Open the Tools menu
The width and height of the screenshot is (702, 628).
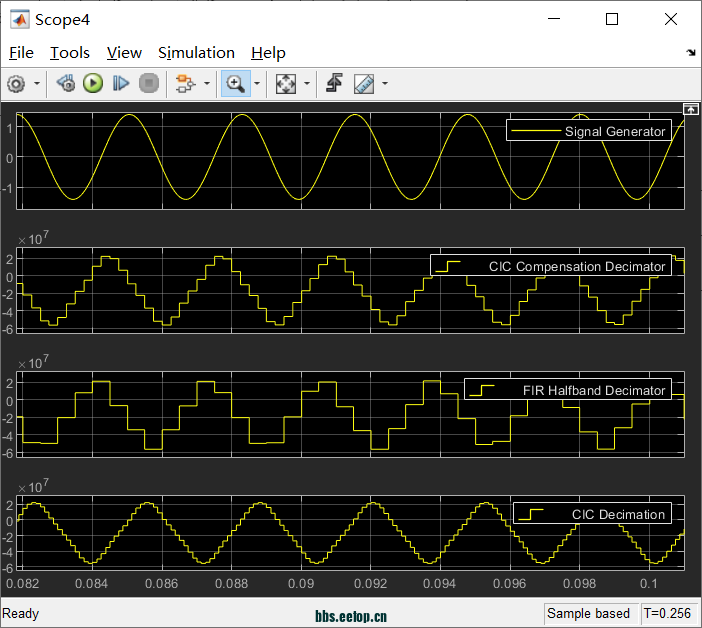pos(69,53)
